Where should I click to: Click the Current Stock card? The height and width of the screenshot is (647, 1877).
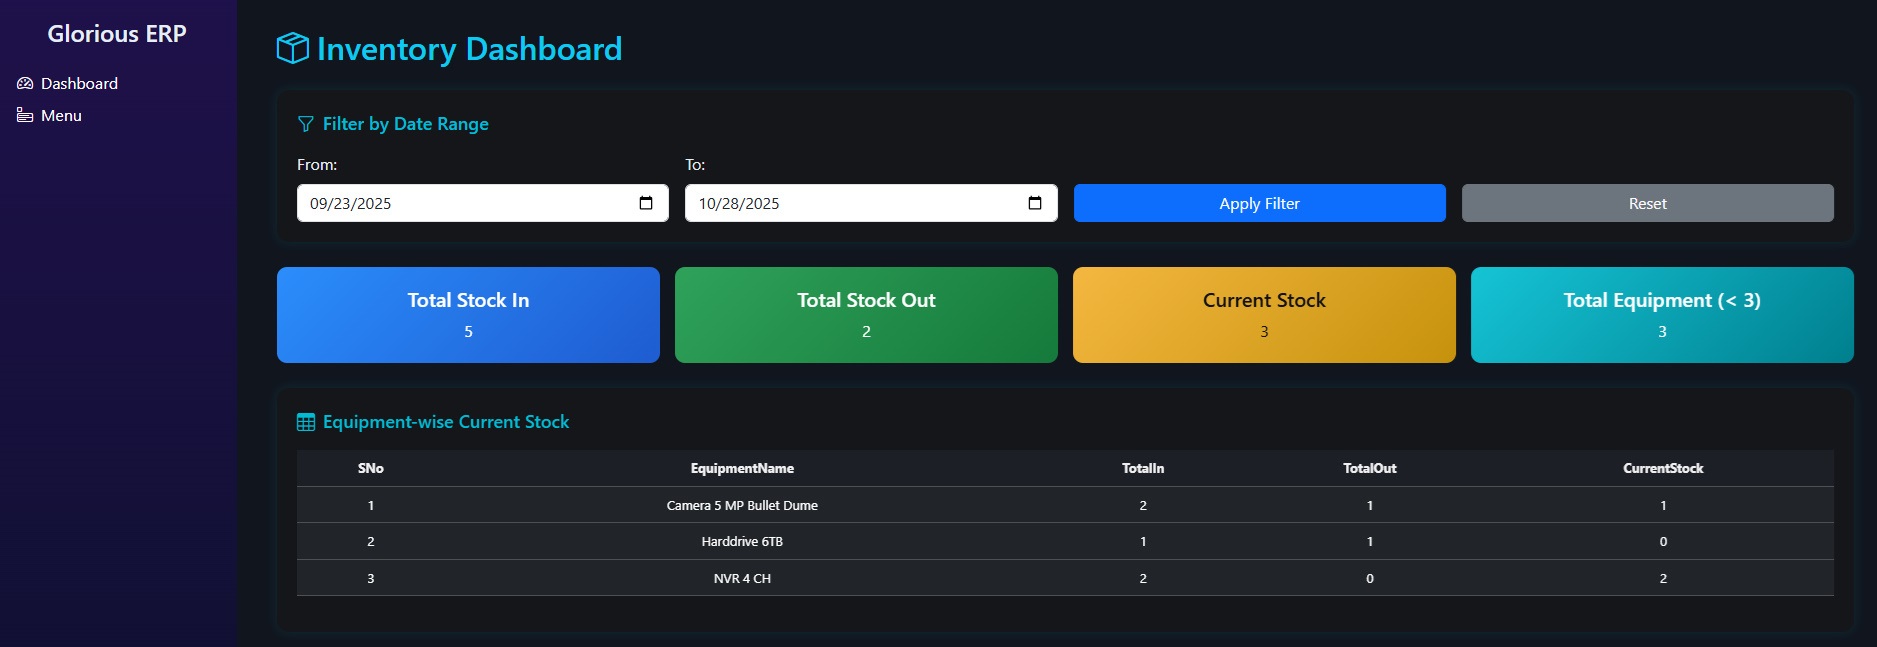pos(1264,315)
